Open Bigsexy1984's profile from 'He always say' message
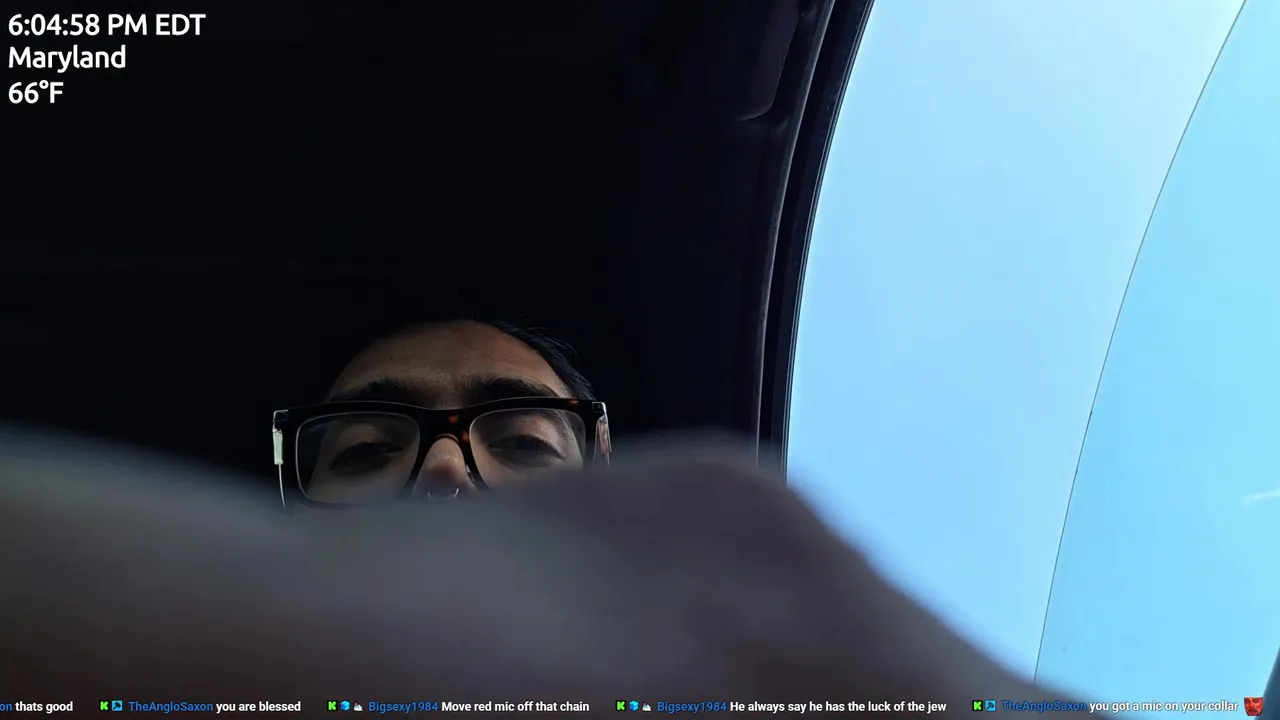1280x720 pixels. [692, 706]
